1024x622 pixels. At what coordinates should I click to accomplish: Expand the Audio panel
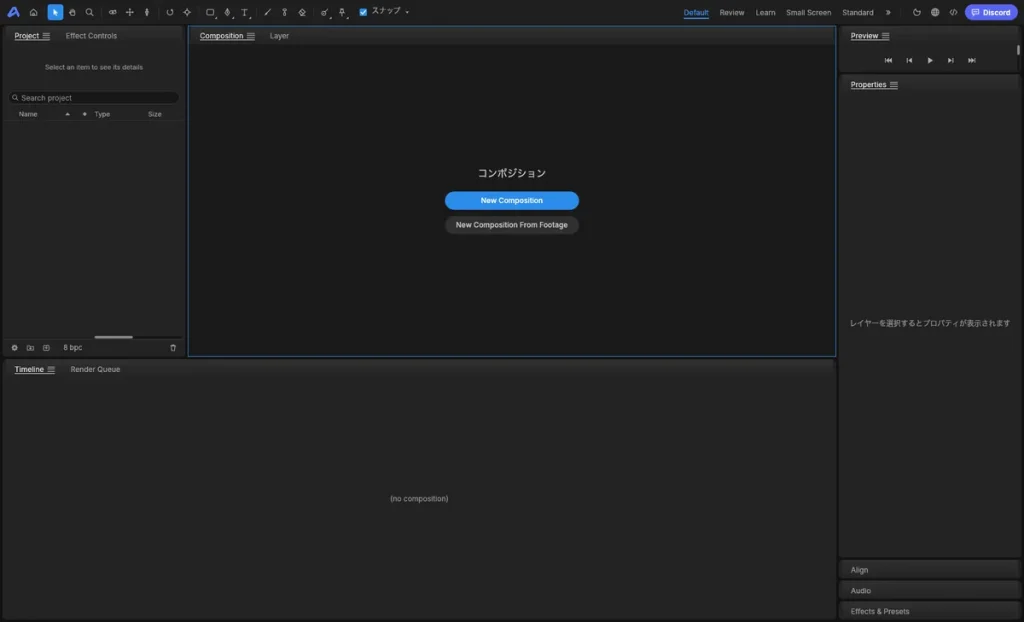(x=929, y=591)
